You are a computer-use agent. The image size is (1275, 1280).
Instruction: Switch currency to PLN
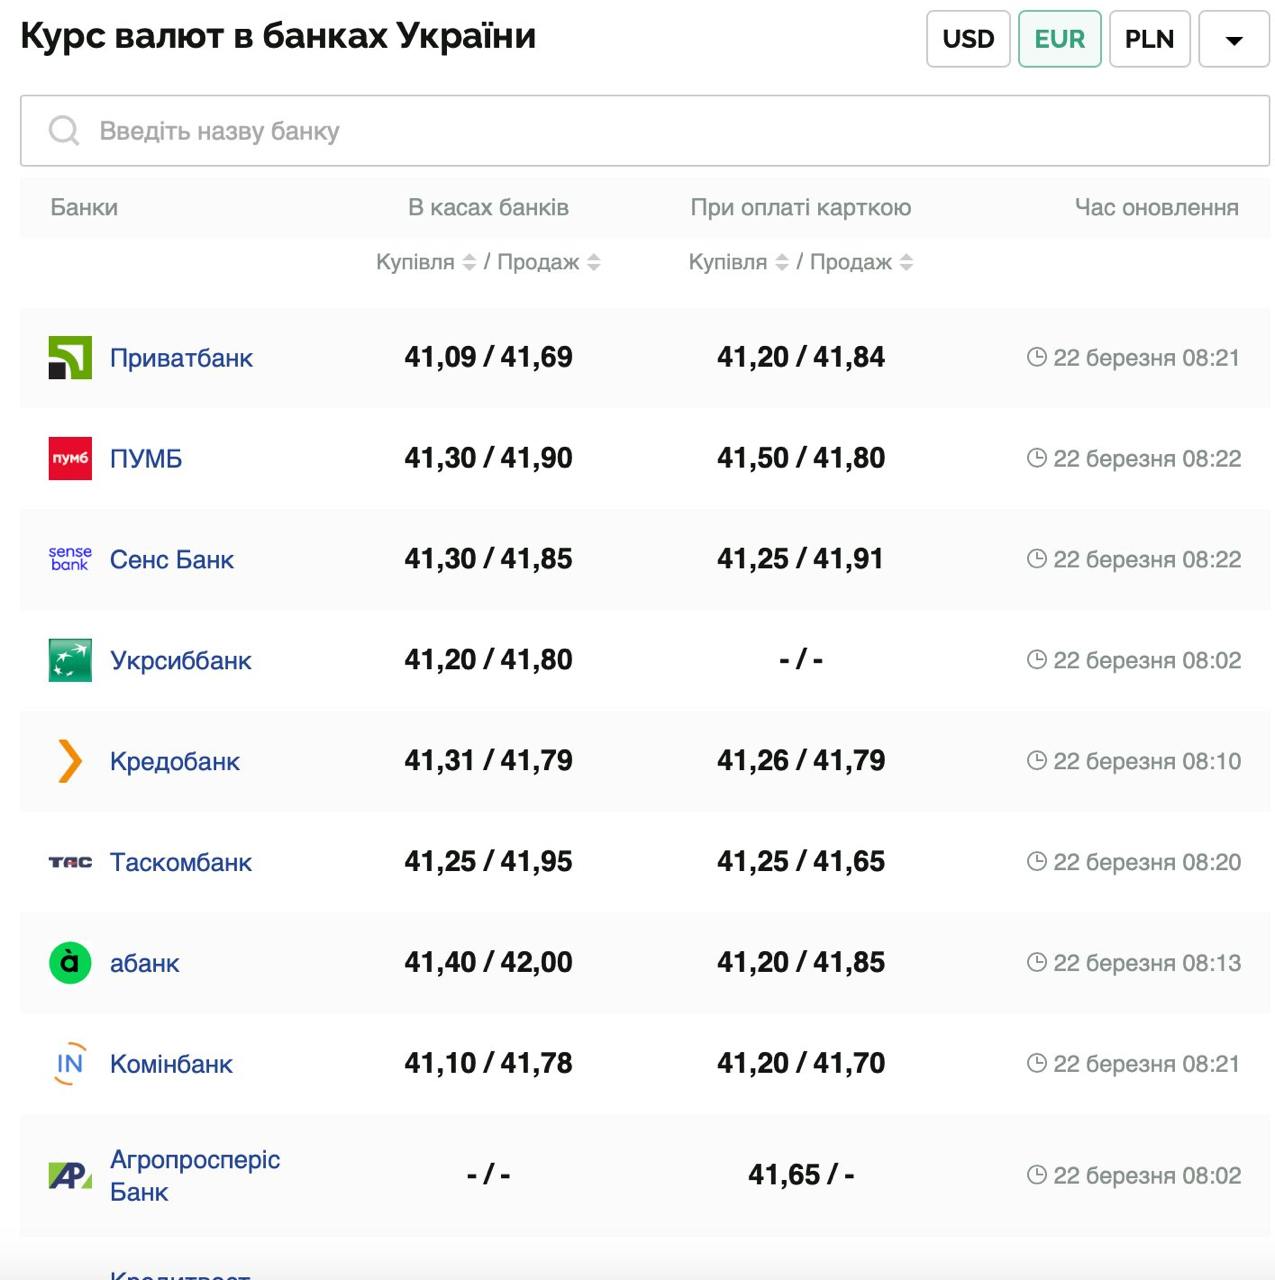[1149, 39]
